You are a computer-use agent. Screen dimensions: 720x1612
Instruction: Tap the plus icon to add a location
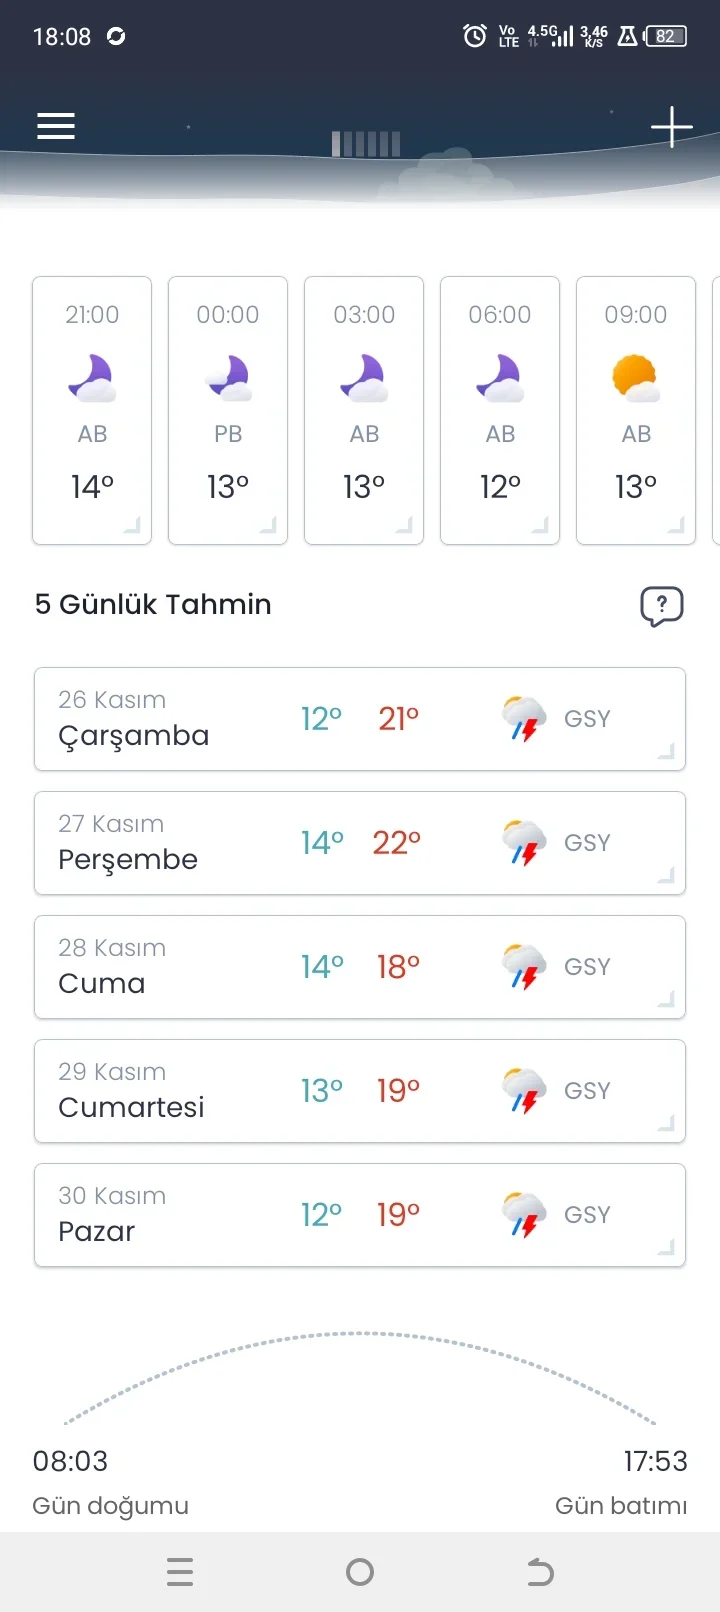(x=671, y=127)
